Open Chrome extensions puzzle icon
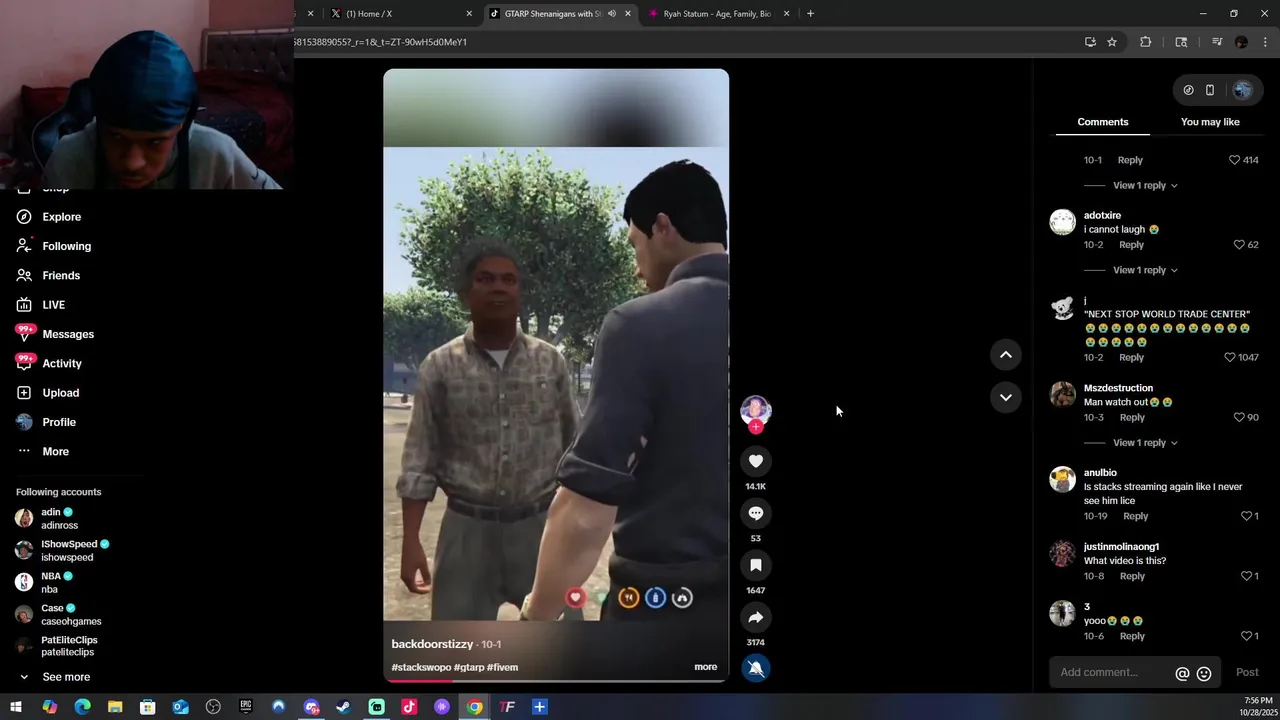 [x=1146, y=42]
